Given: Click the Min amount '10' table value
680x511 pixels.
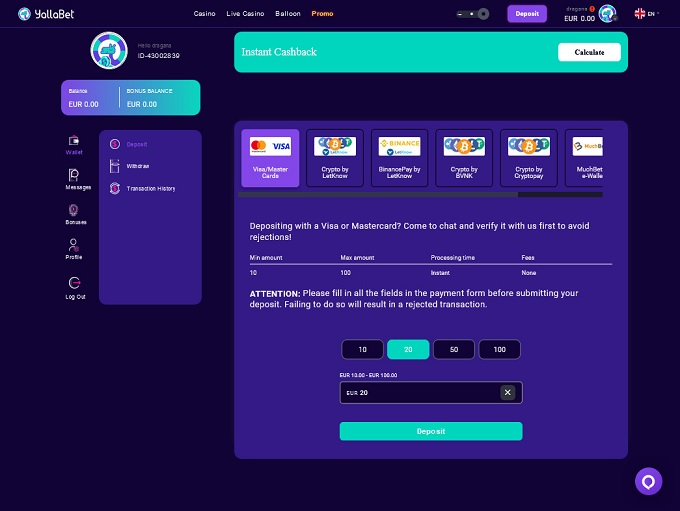Looking at the screenshot, I should [x=253, y=273].
